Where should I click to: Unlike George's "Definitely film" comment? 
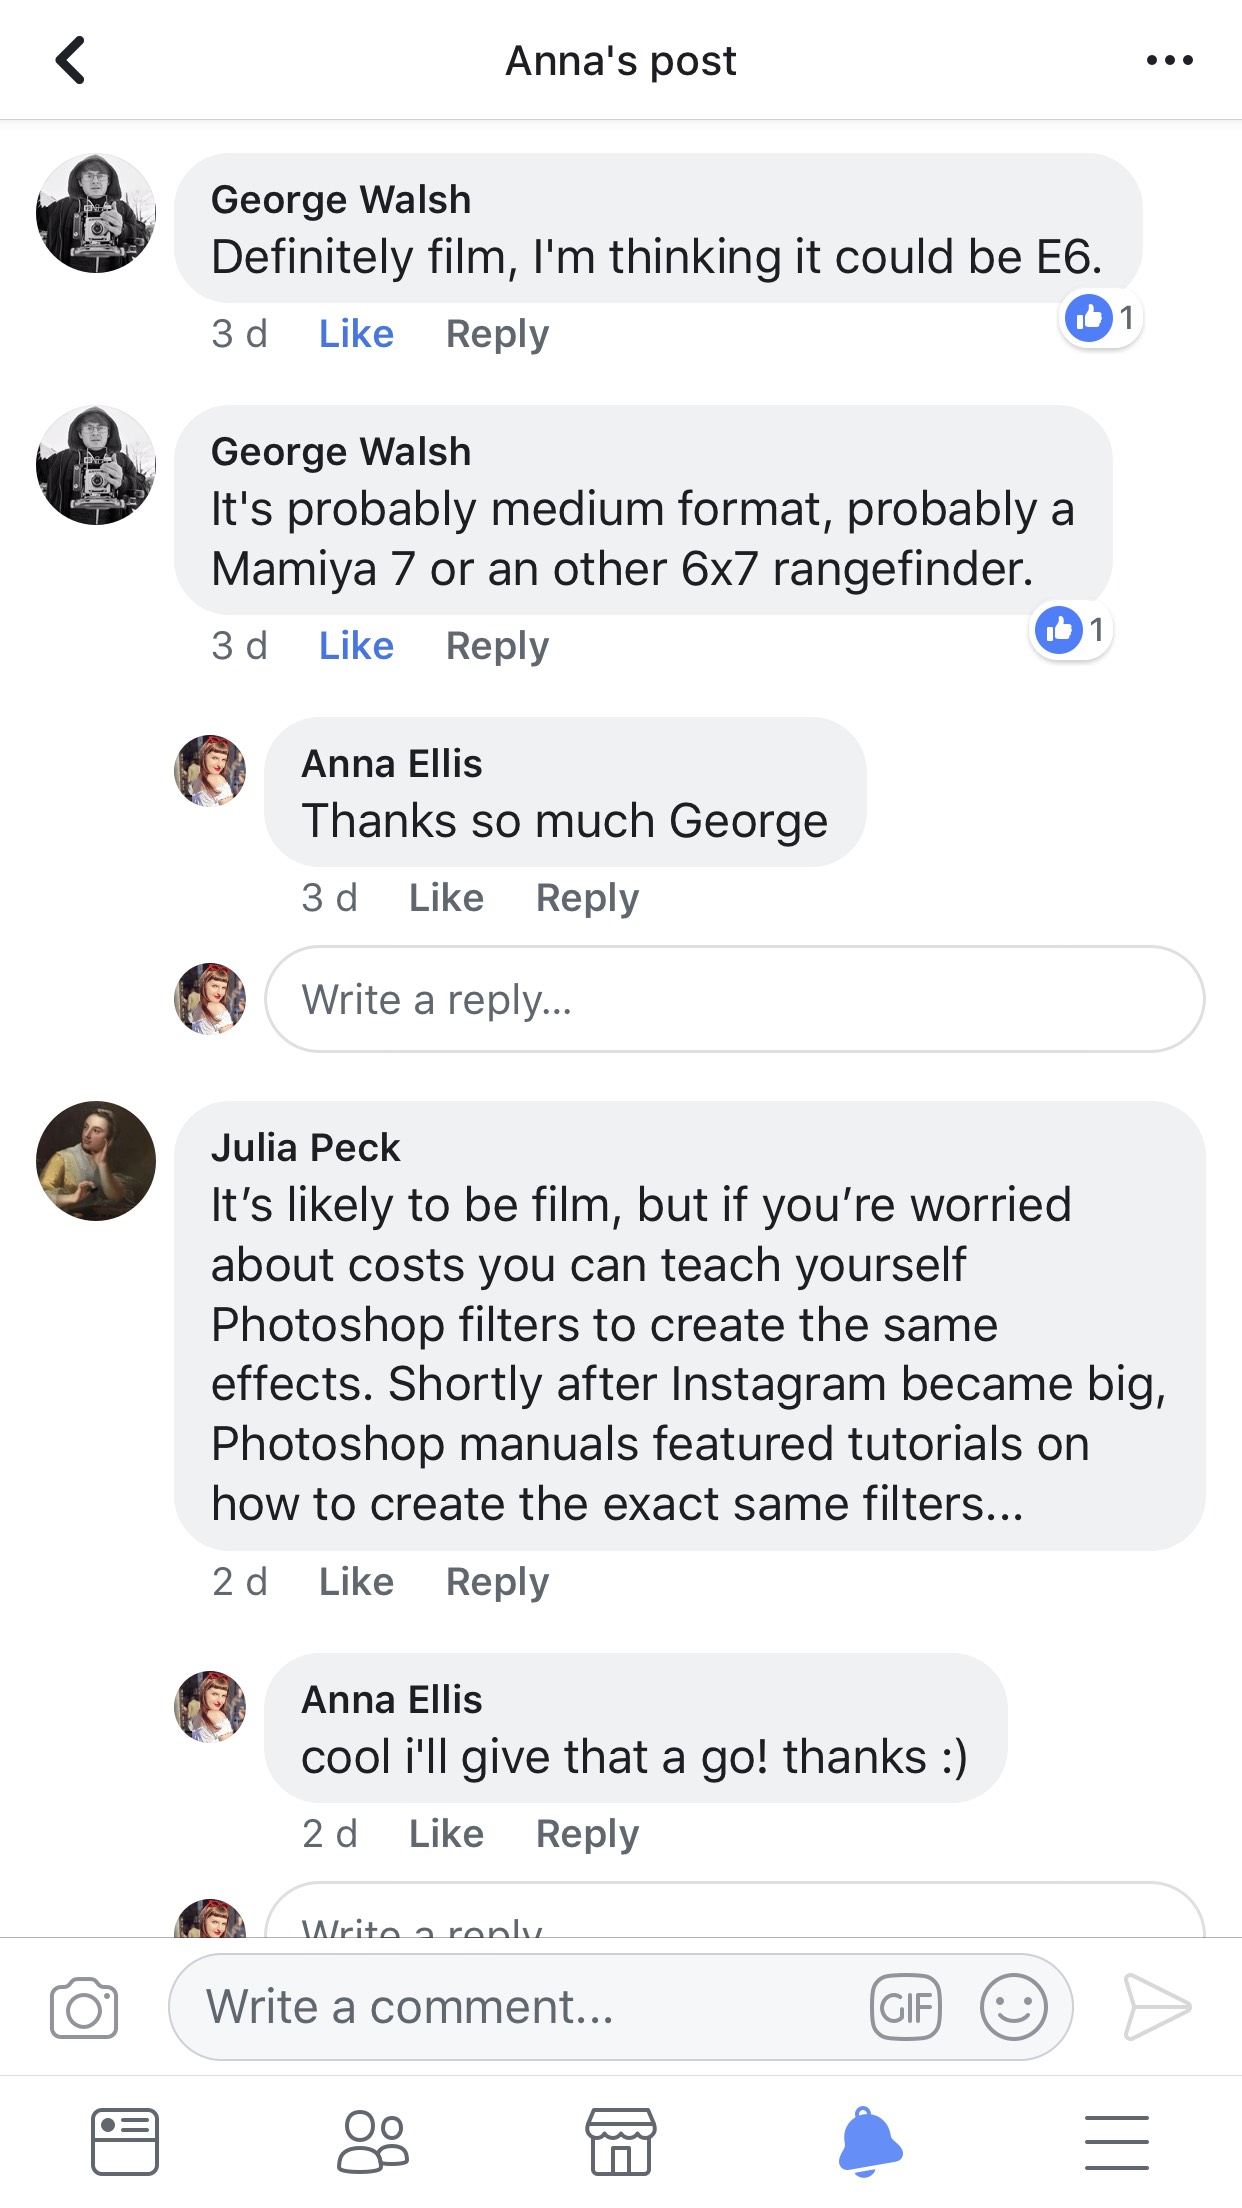356,334
